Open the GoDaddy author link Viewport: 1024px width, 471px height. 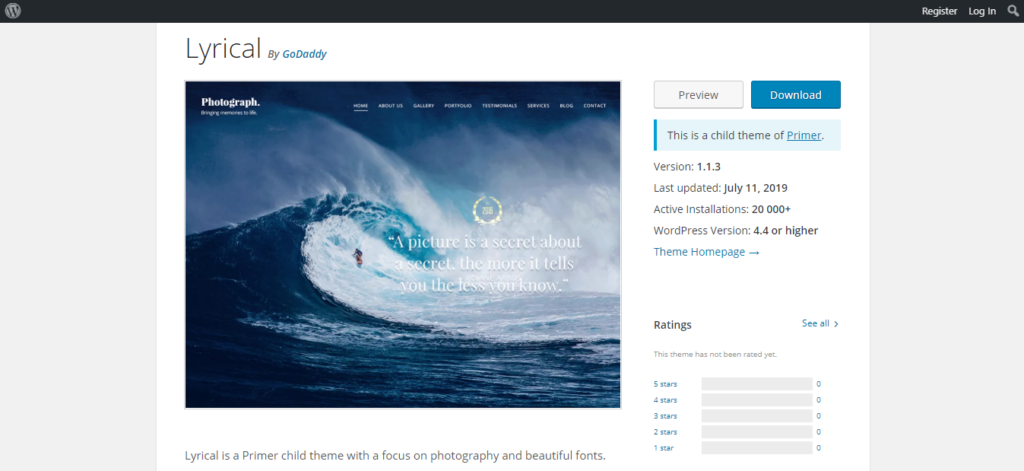pyautogui.click(x=304, y=54)
